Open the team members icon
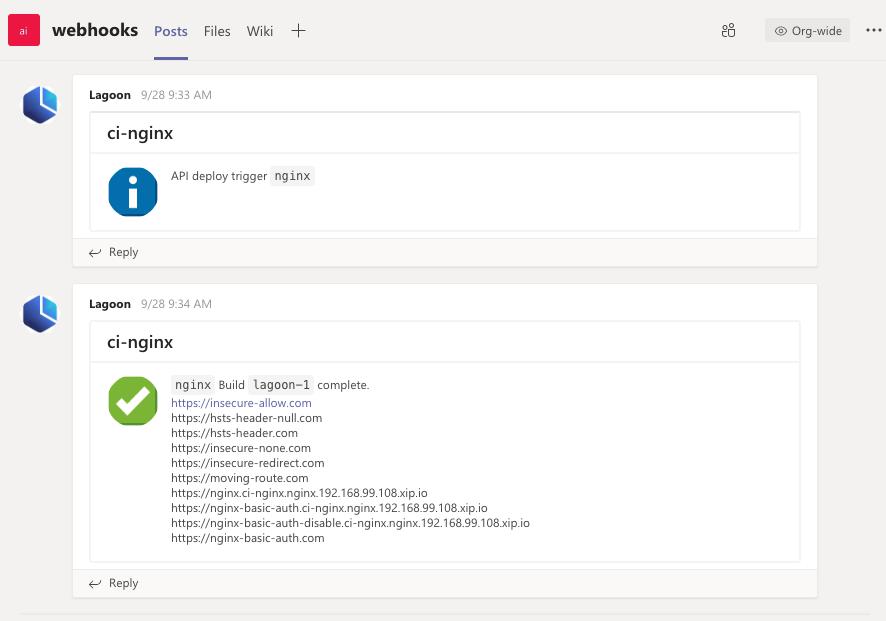Viewport: 886px width, 621px height. pyautogui.click(x=728, y=31)
